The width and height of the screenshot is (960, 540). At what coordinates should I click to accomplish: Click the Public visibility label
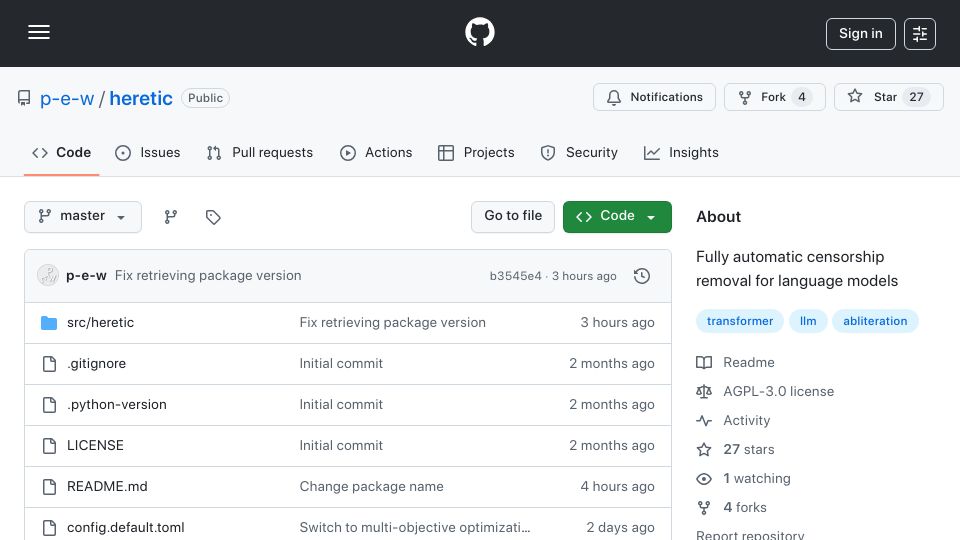pos(205,98)
